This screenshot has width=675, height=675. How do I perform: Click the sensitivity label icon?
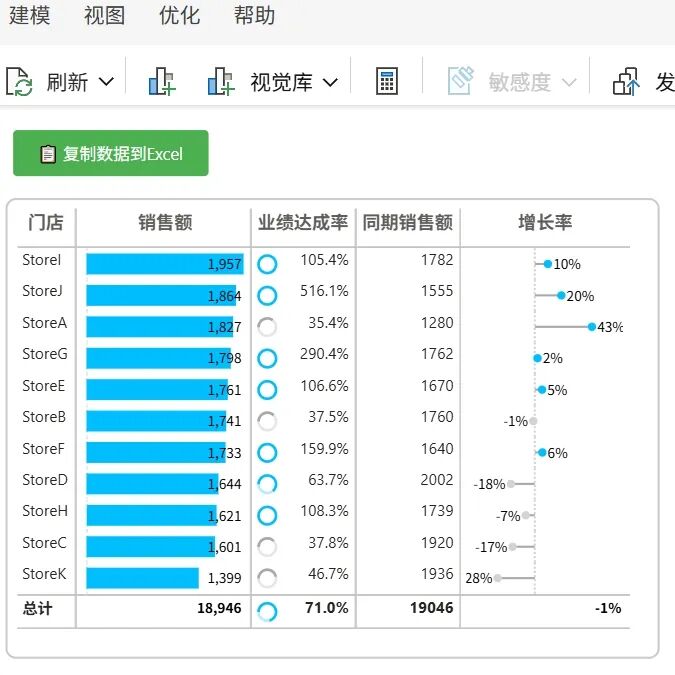pyautogui.click(x=461, y=81)
